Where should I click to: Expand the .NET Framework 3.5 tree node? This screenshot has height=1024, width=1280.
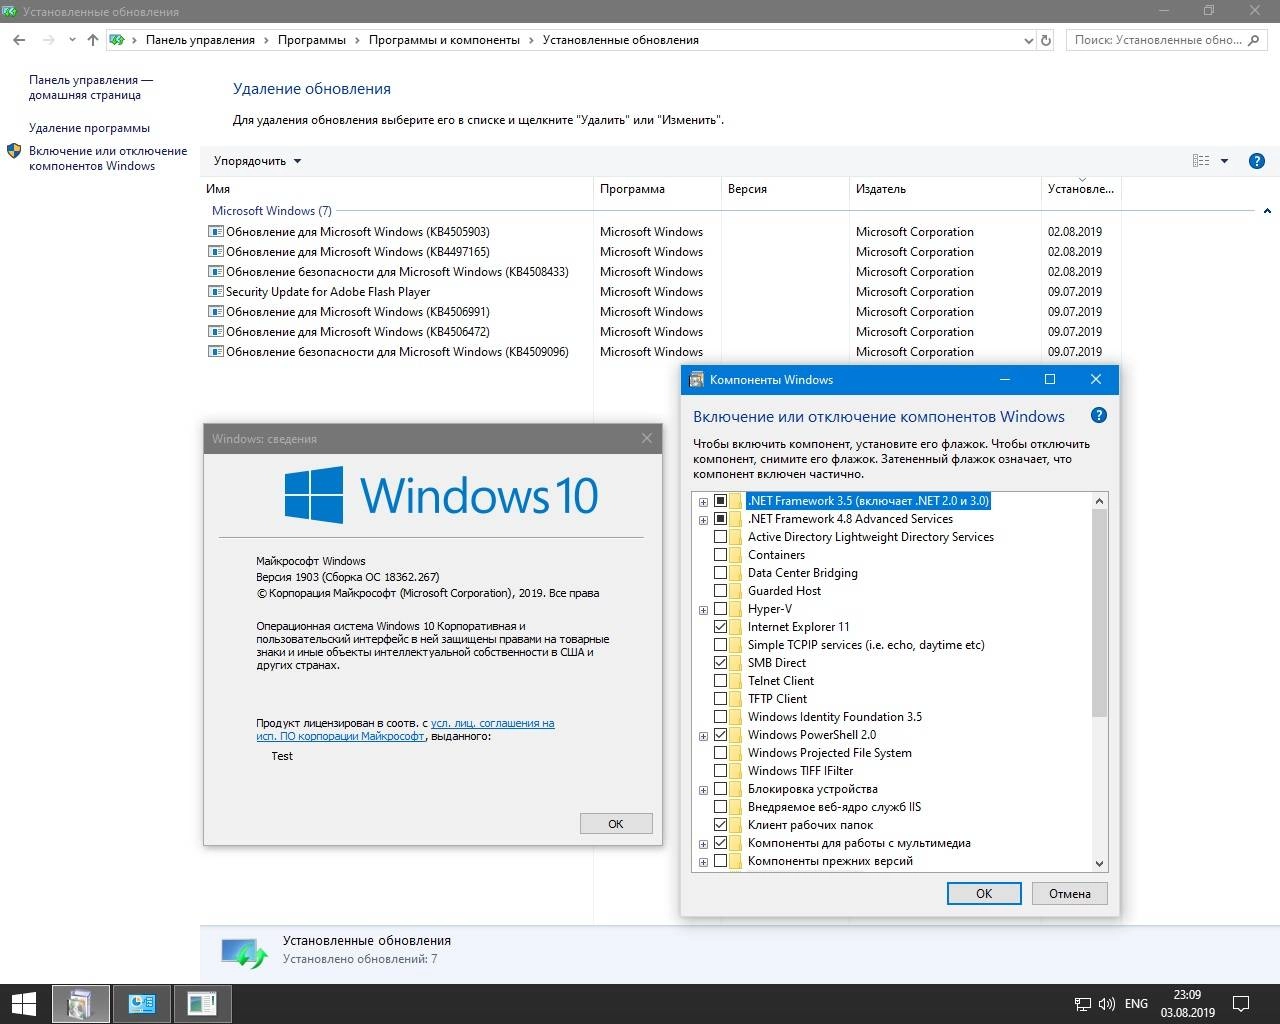[703, 502]
